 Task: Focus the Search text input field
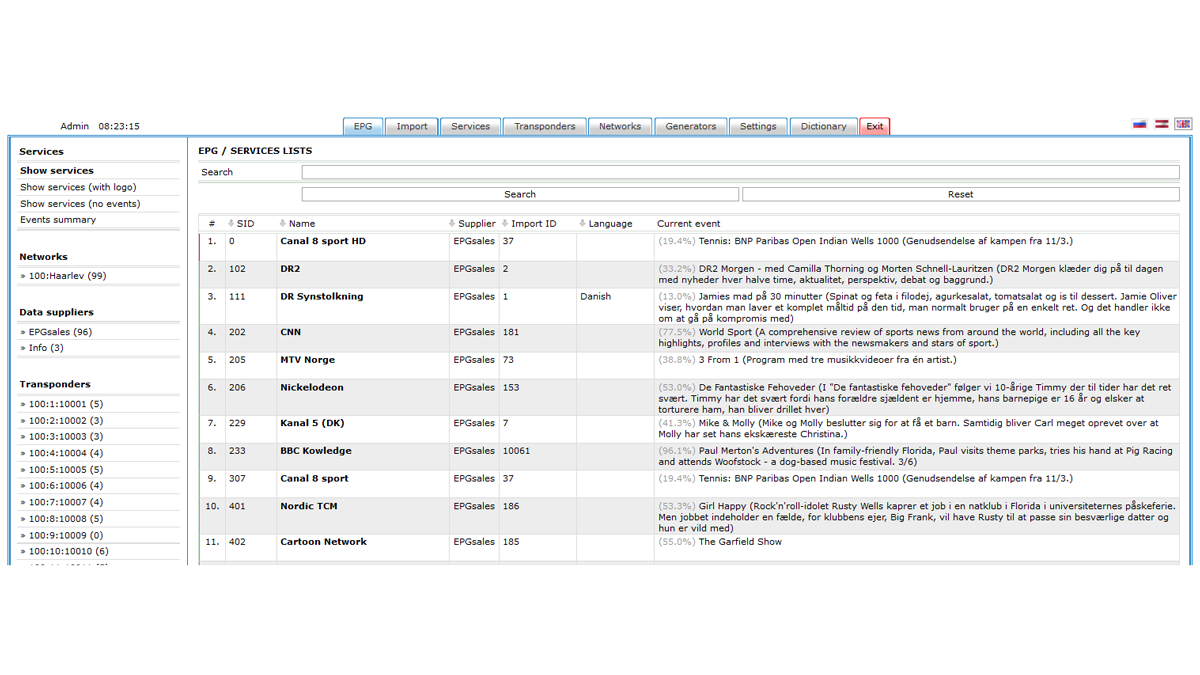point(740,173)
